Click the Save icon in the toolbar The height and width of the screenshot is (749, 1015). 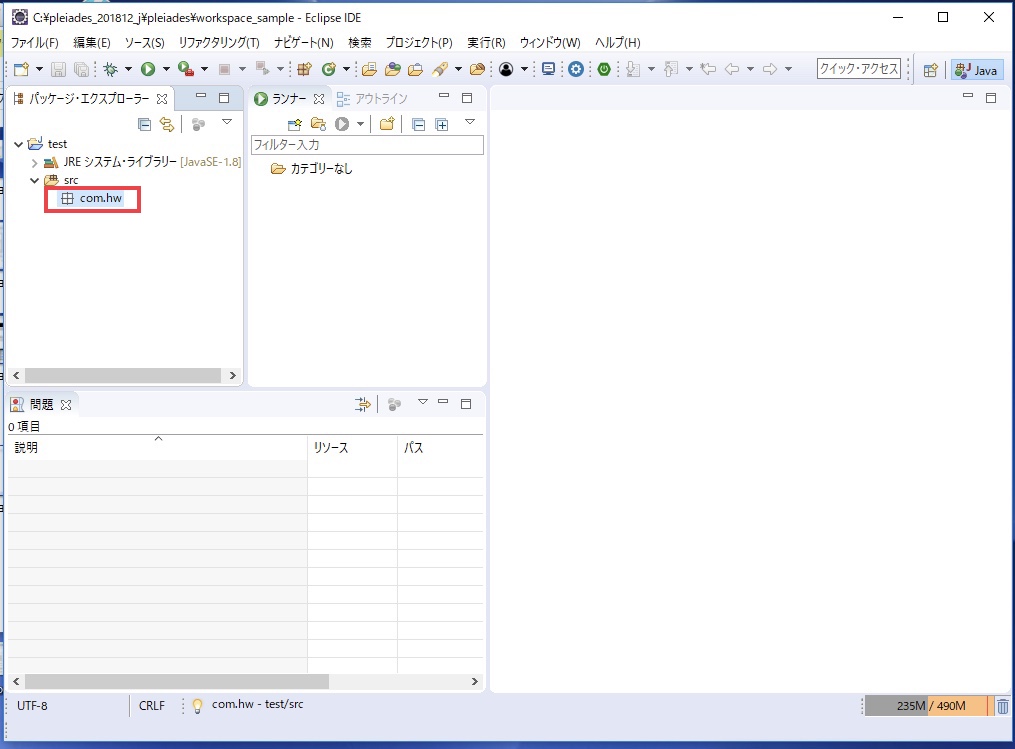pyautogui.click(x=58, y=69)
